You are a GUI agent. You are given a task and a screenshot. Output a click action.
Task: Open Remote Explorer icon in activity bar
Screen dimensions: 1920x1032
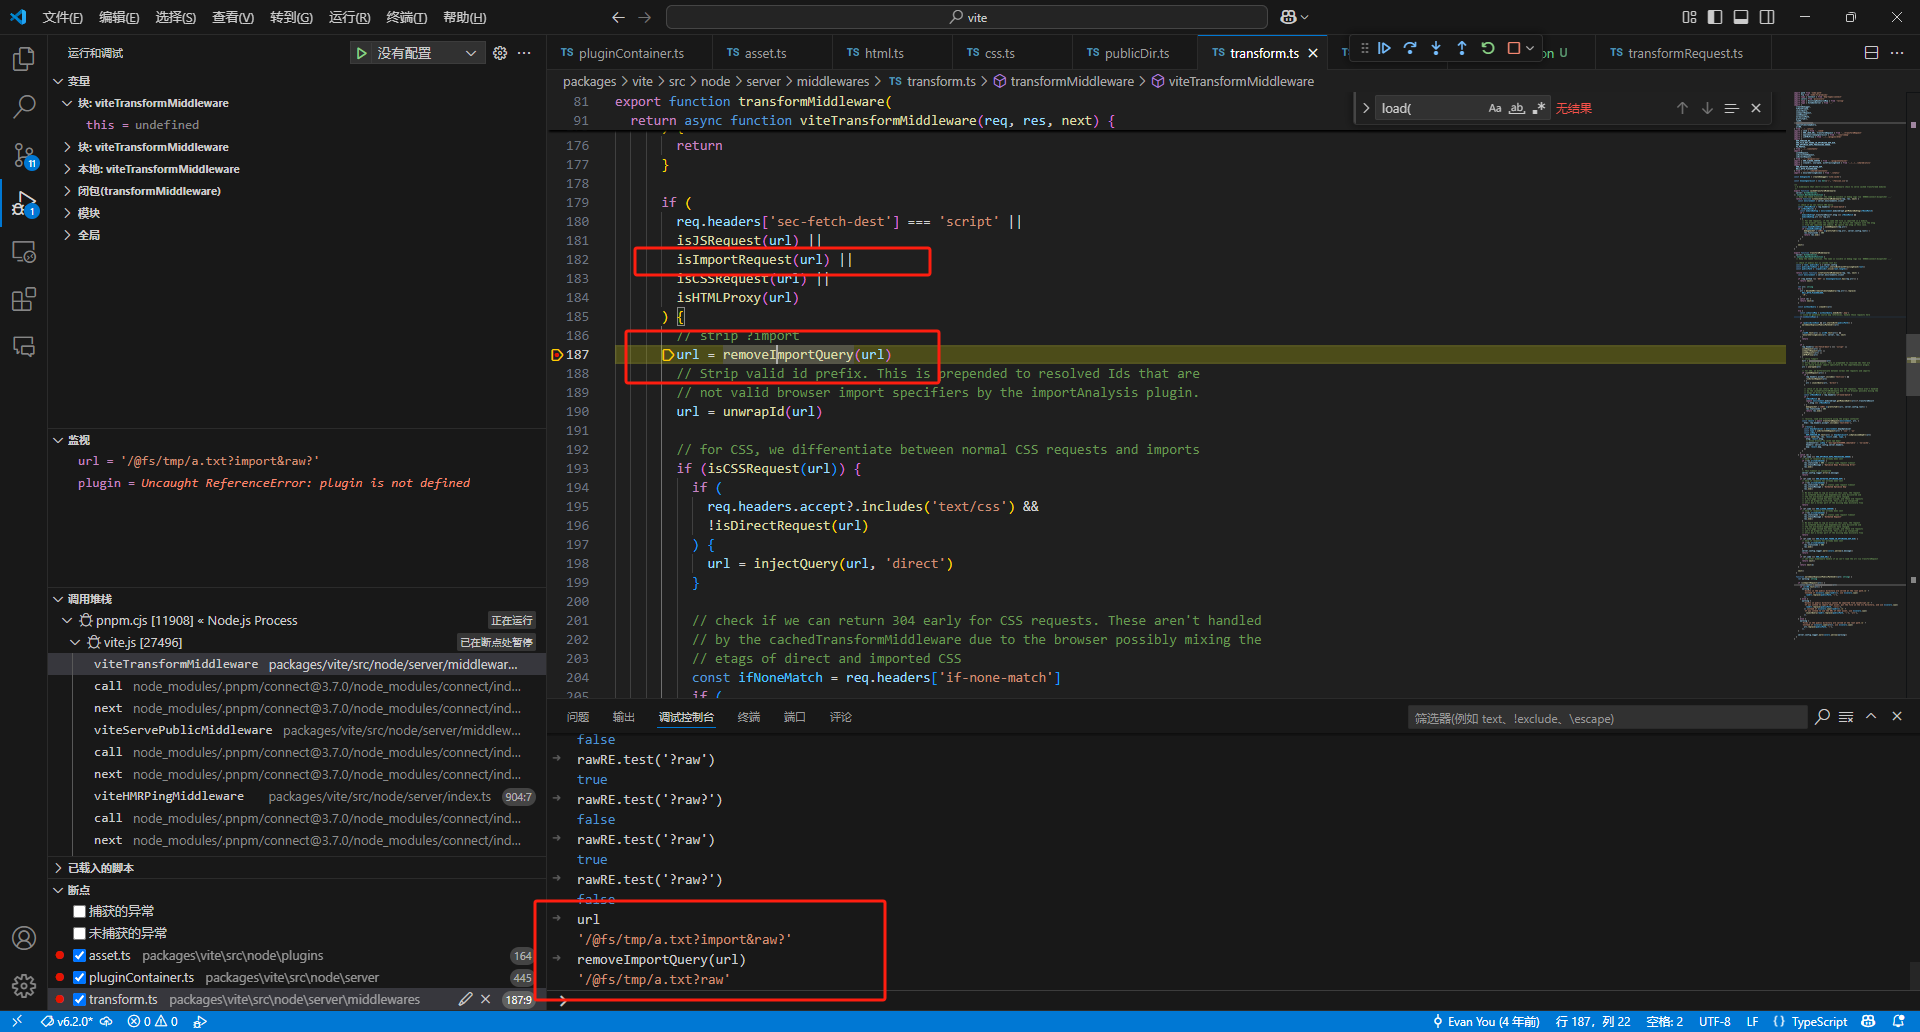pos(24,252)
